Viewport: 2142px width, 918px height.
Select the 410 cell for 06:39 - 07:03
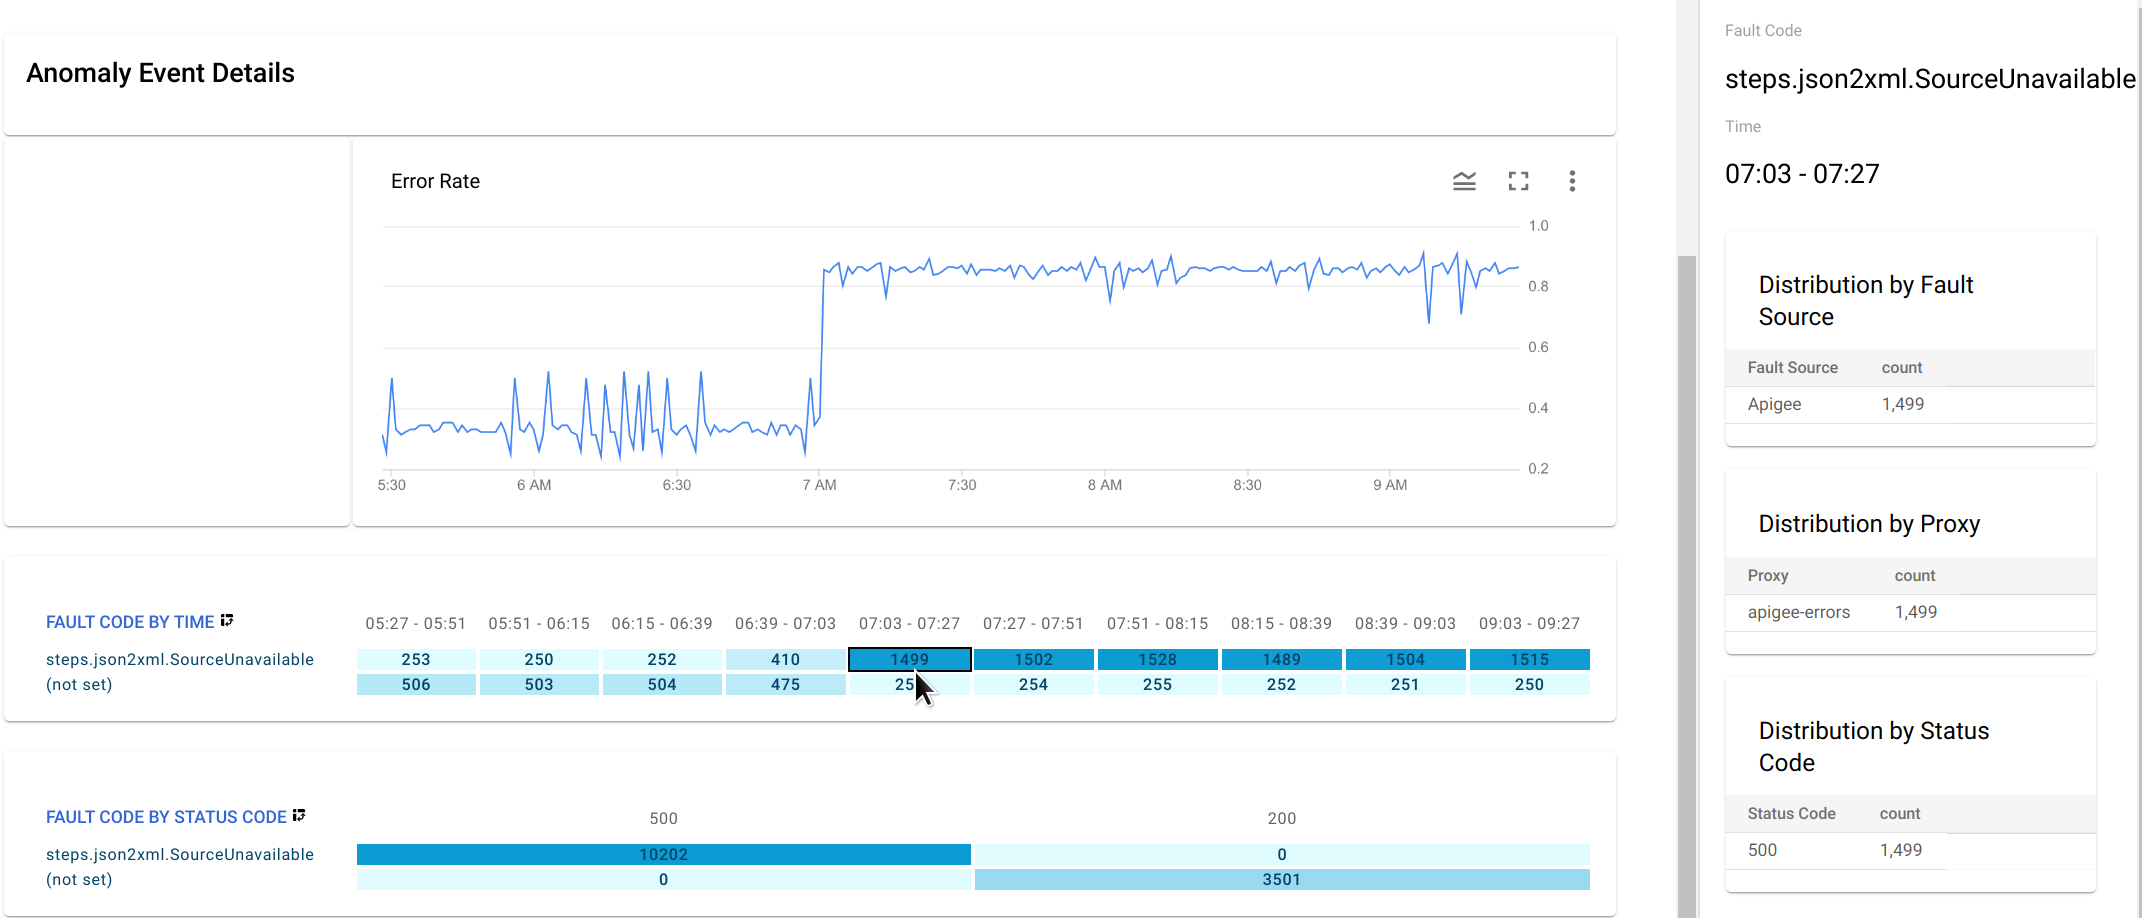(785, 660)
